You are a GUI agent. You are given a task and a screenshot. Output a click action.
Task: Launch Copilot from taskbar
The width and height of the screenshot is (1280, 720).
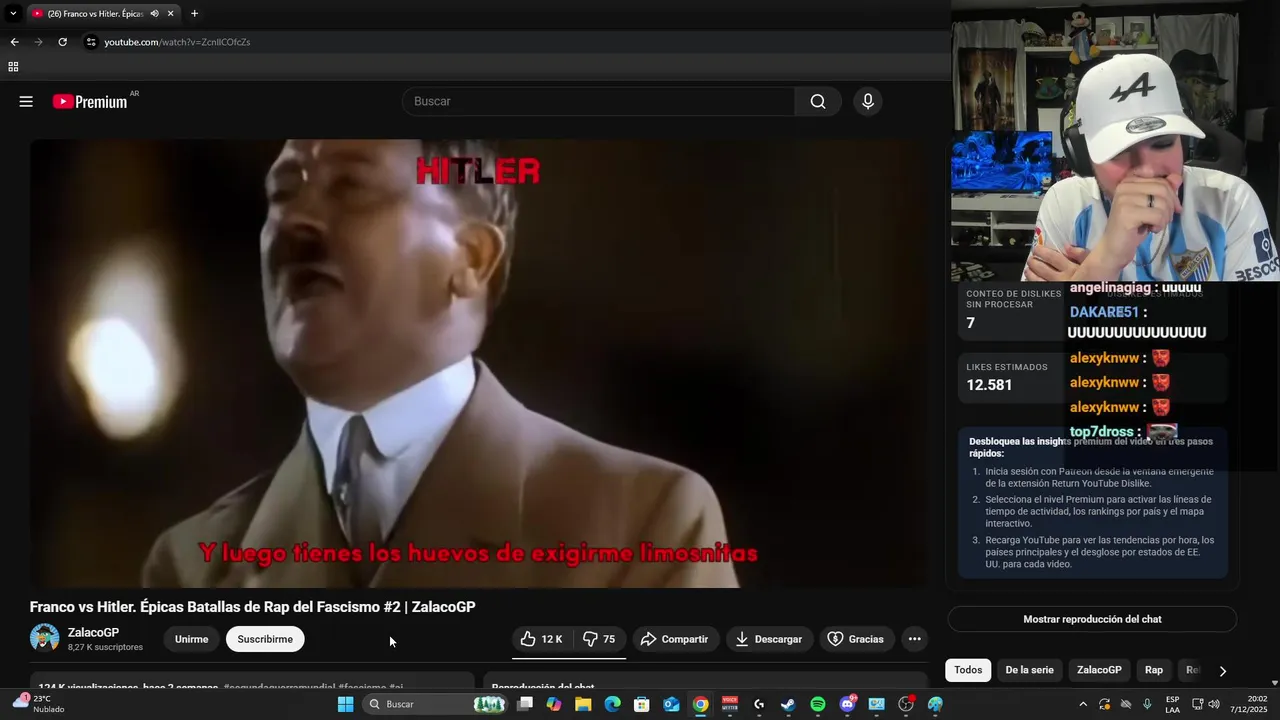pyautogui.click(x=554, y=704)
